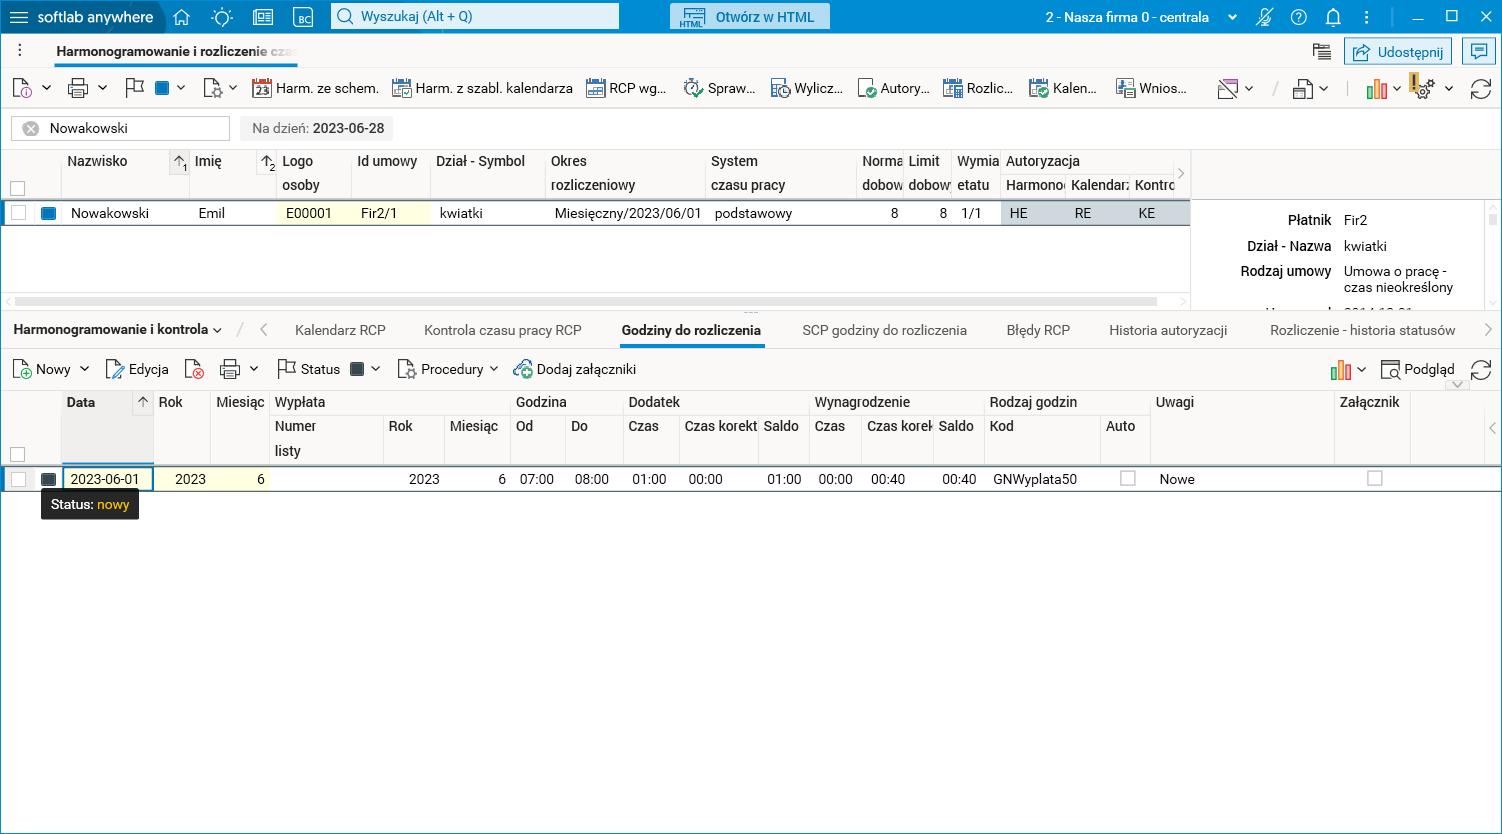Screen dimensions: 1502x834
Task: Toggle the Auto checkbox for GNWyplata50 row
Action: coord(1128,479)
